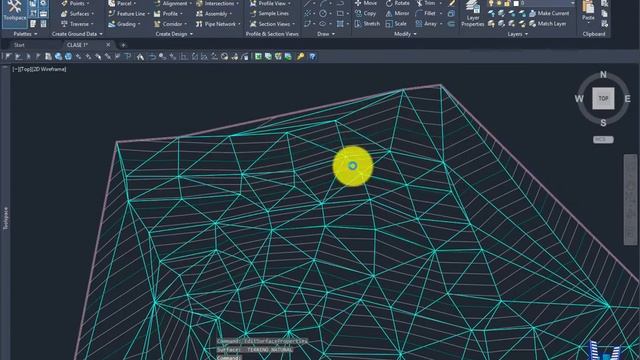Click the white layer color swatch
The height and width of the screenshot is (360, 640).
click(x=516, y=3)
